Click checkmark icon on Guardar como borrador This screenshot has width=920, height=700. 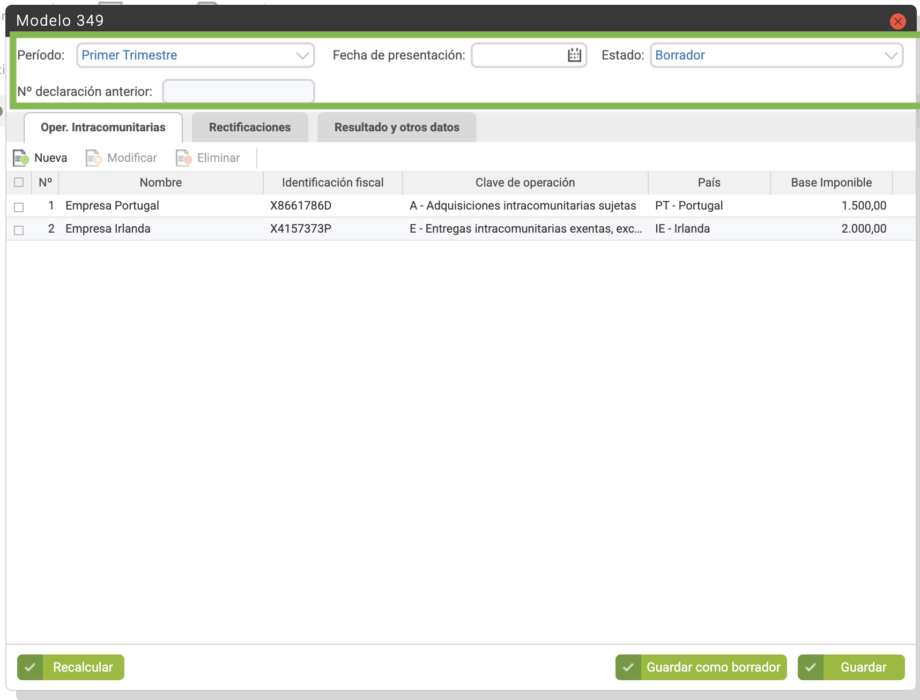pyautogui.click(x=628, y=667)
